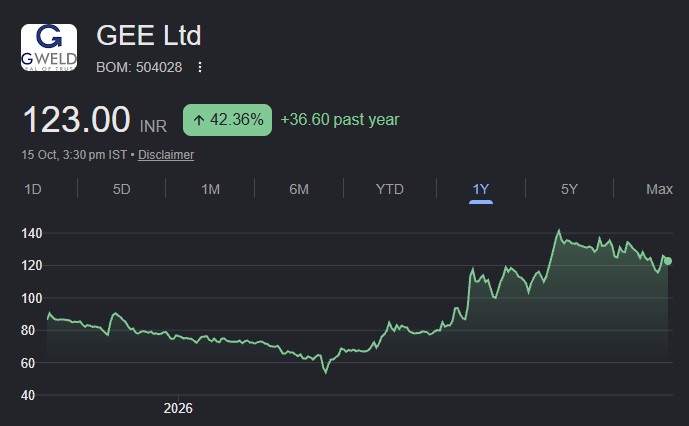The width and height of the screenshot is (689, 426).
Task: Switch to the 5D time range tab
Action: click(x=121, y=189)
